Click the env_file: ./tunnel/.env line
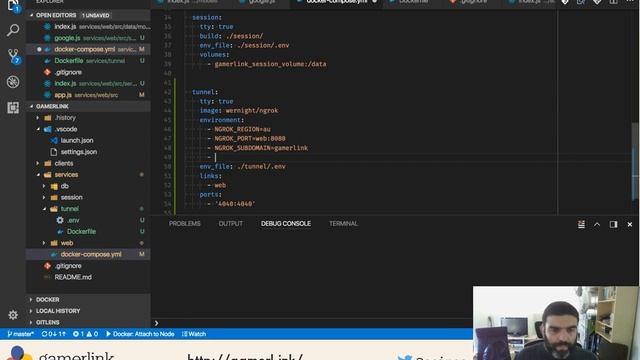The width and height of the screenshot is (640, 360). pyautogui.click(x=242, y=167)
